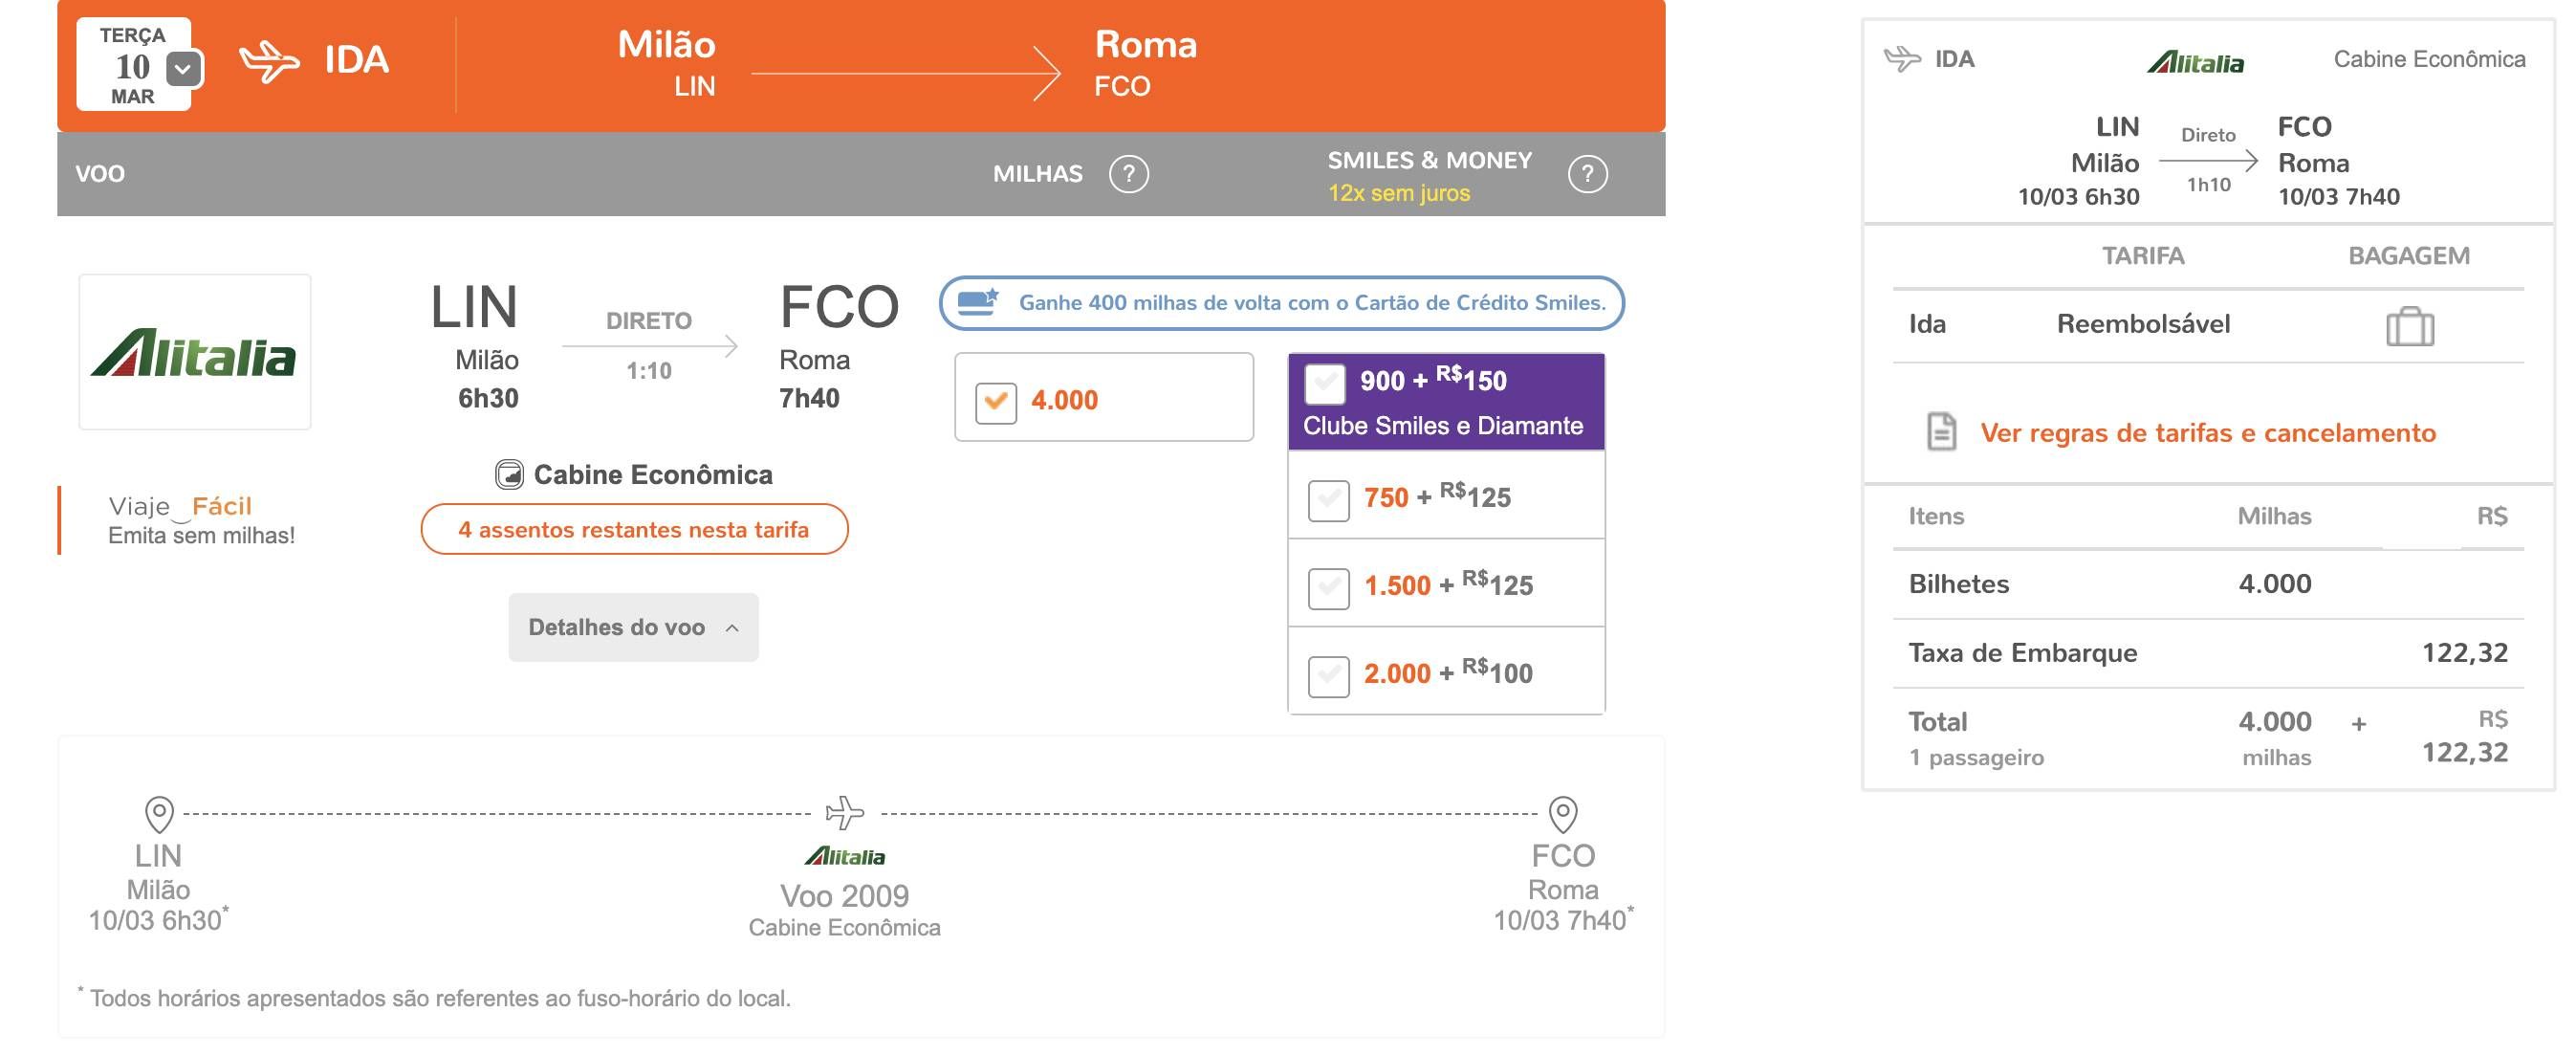Screen dimensions: 2576x1056
Task: Collapse the Detalhes do voo section
Action: point(633,627)
